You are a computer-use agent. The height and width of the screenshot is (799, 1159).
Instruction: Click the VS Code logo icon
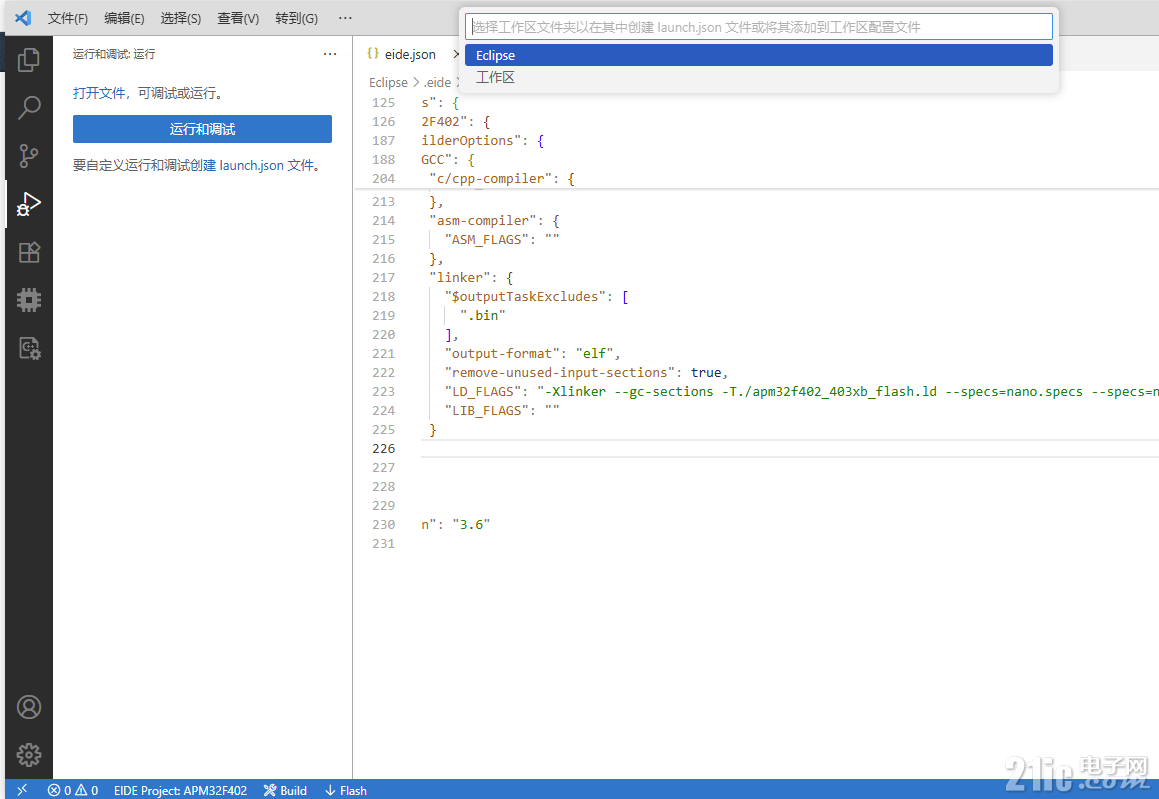click(23, 18)
